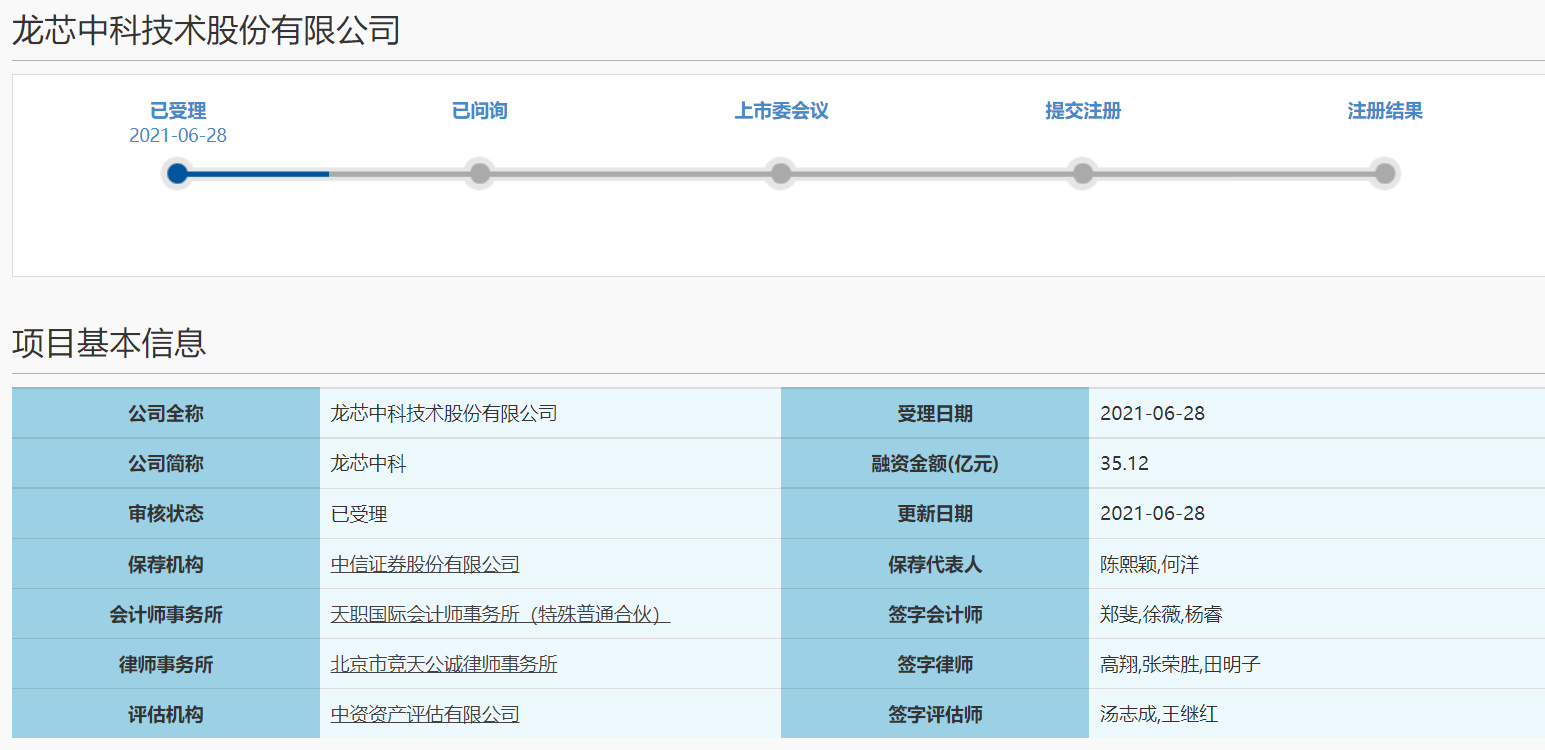Open the 中信证券股份有限公司 sponsor link

click(x=425, y=564)
